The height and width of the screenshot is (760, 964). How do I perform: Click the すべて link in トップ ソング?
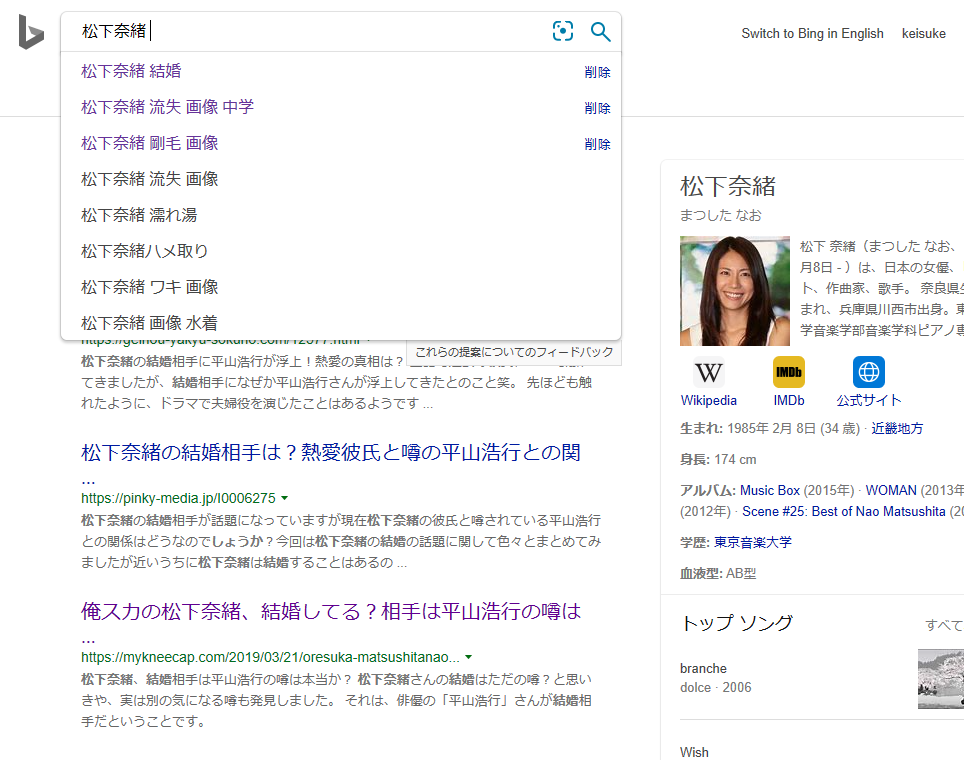(944, 625)
